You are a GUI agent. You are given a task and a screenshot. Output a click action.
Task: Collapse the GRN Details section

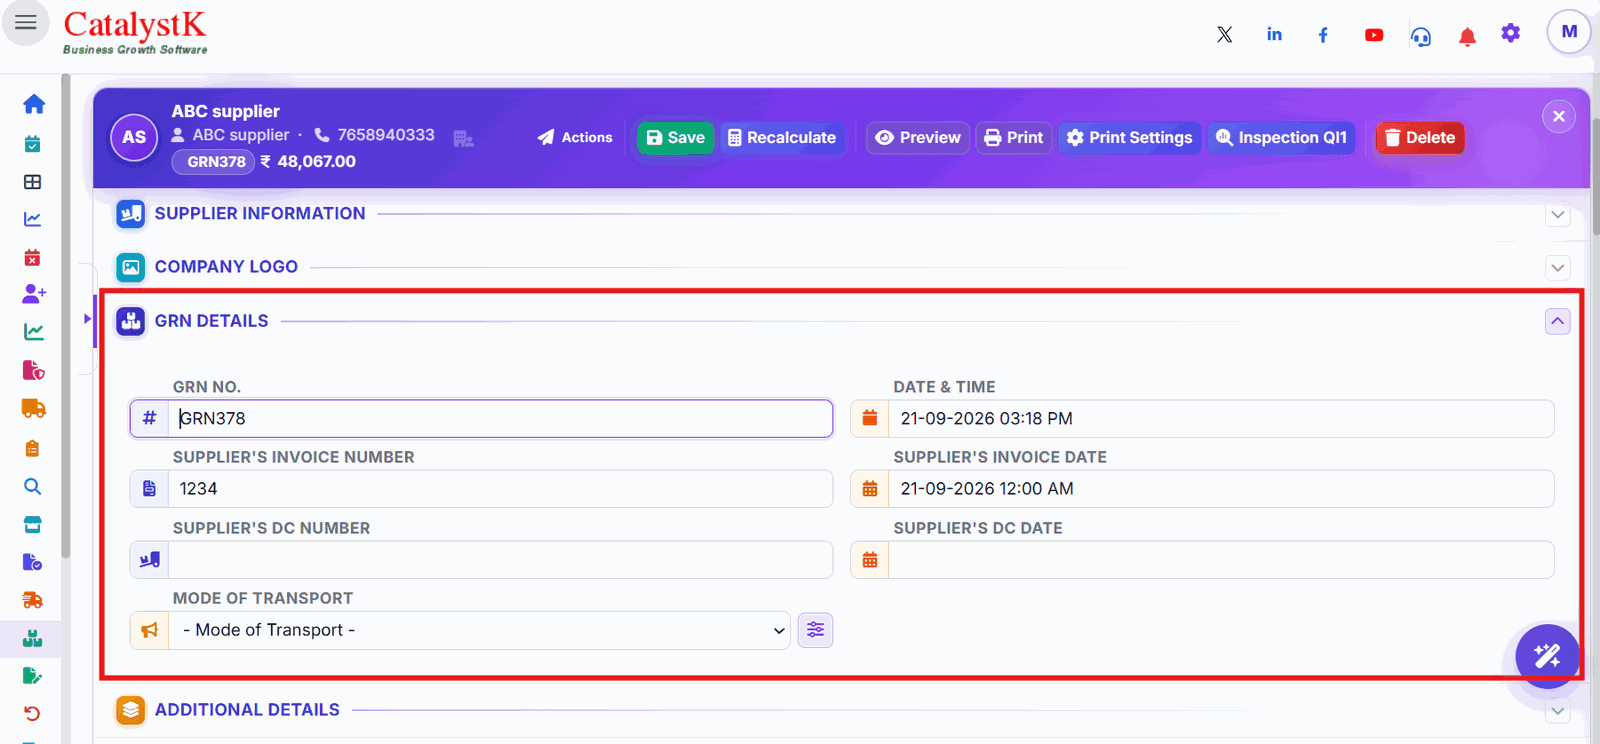point(1557,321)
